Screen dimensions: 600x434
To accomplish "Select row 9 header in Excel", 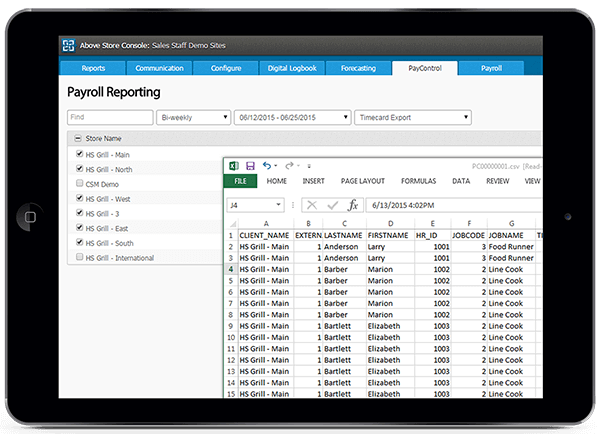I will click(231, 326).
